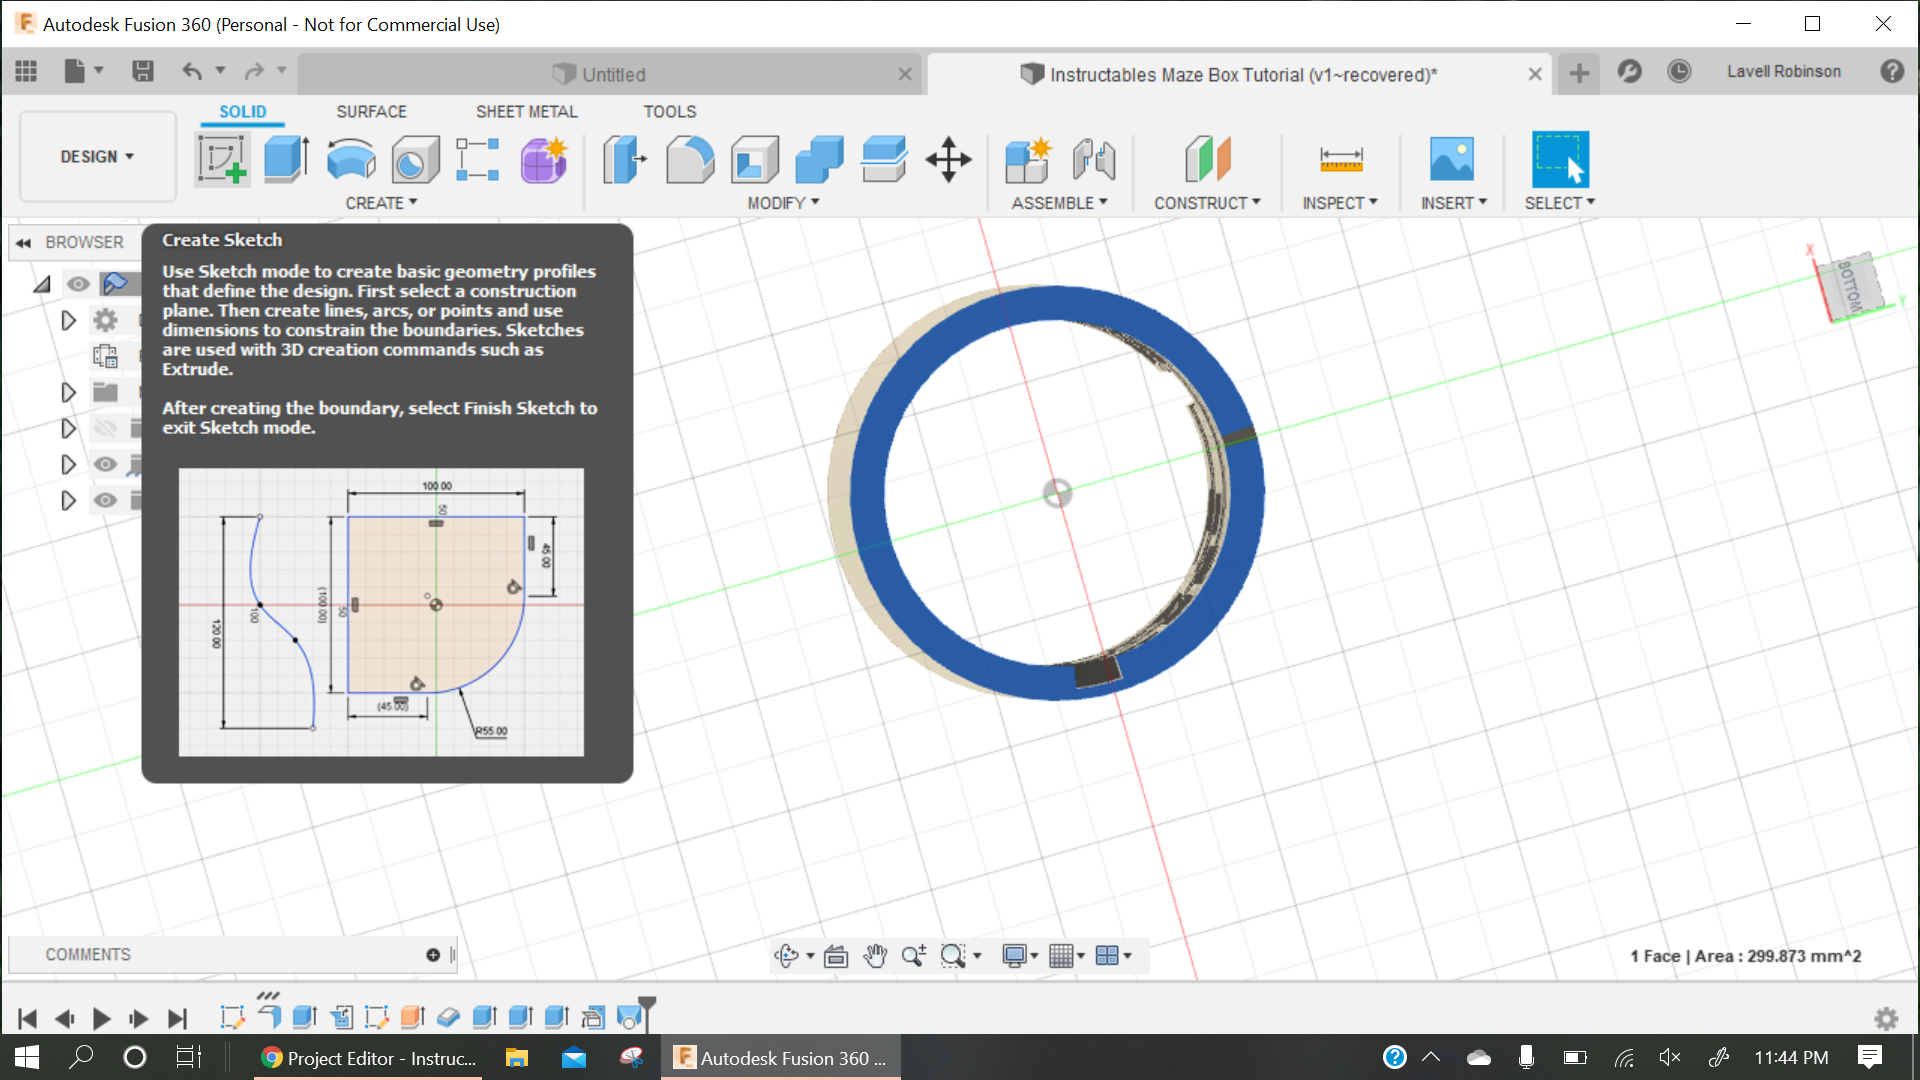Click the Look At icon in navigation bar

tap(836, 956)
